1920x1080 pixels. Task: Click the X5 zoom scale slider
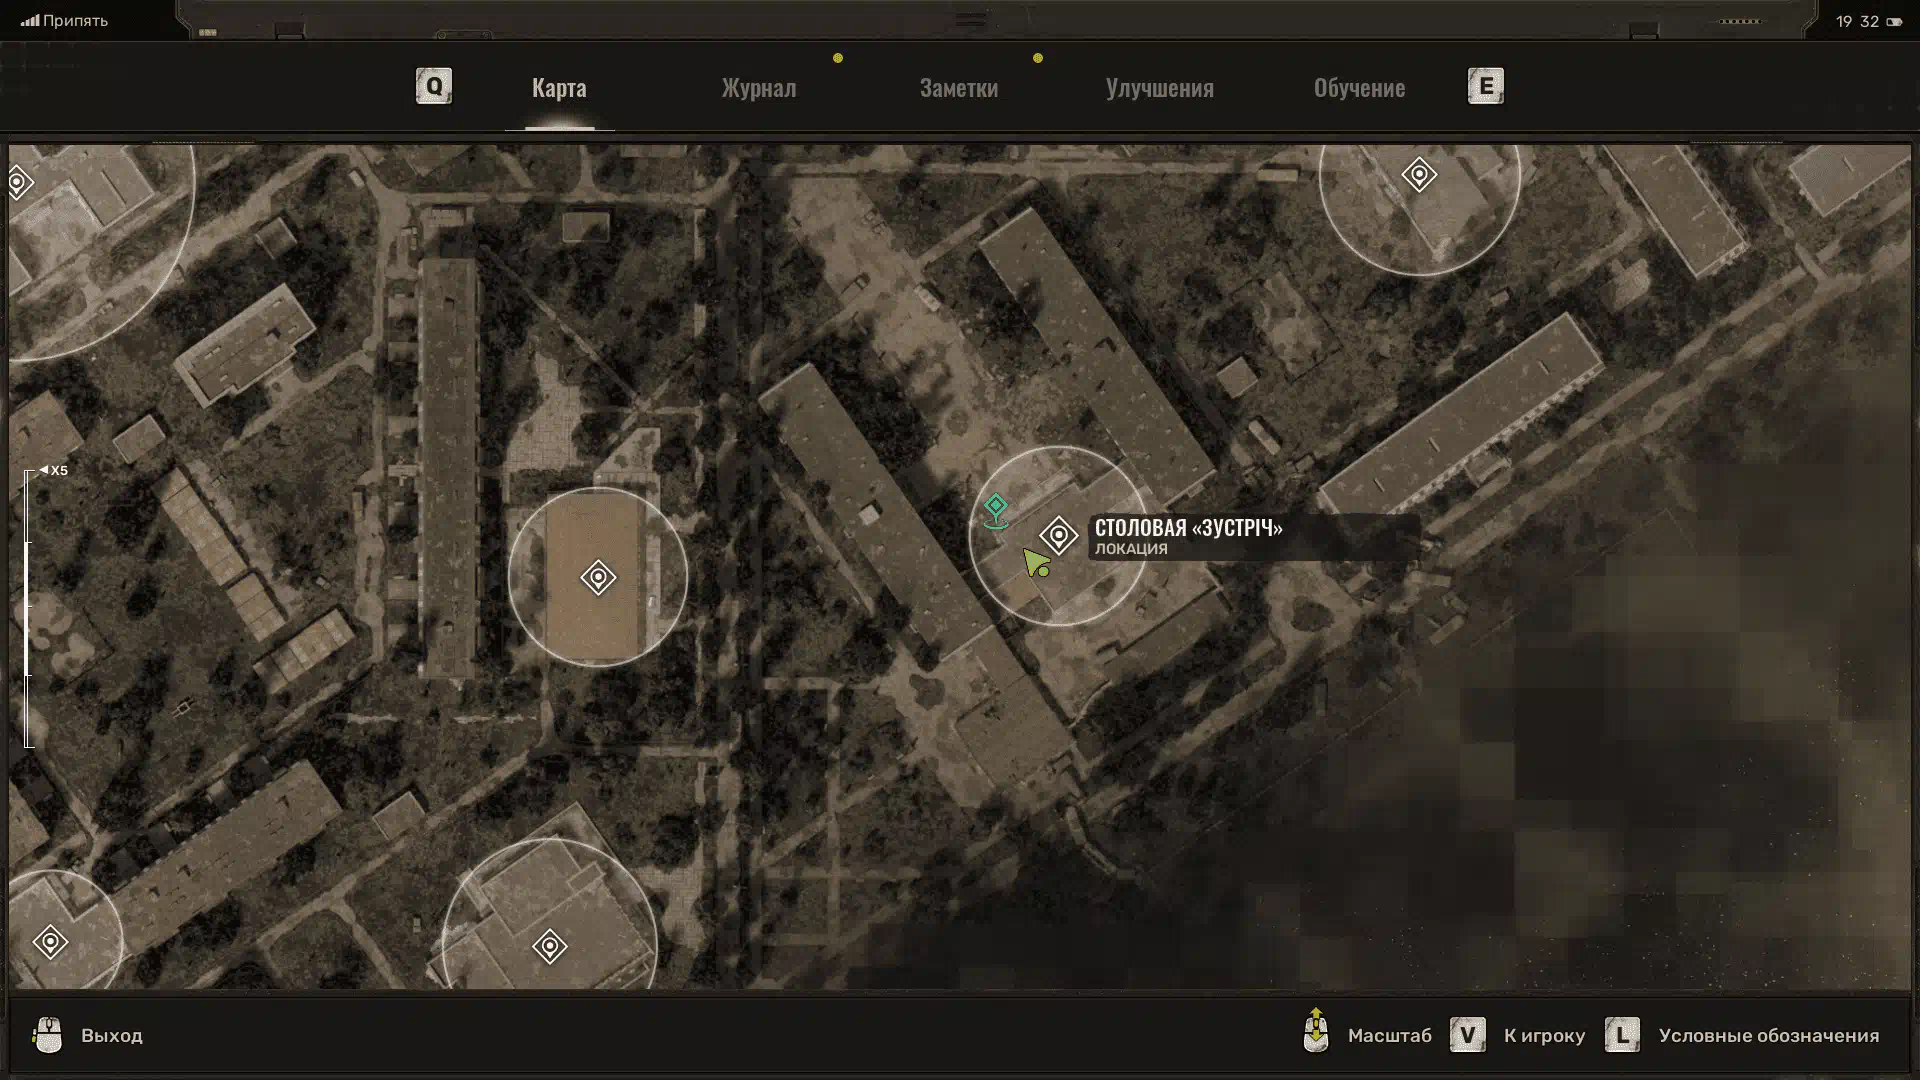30,608
